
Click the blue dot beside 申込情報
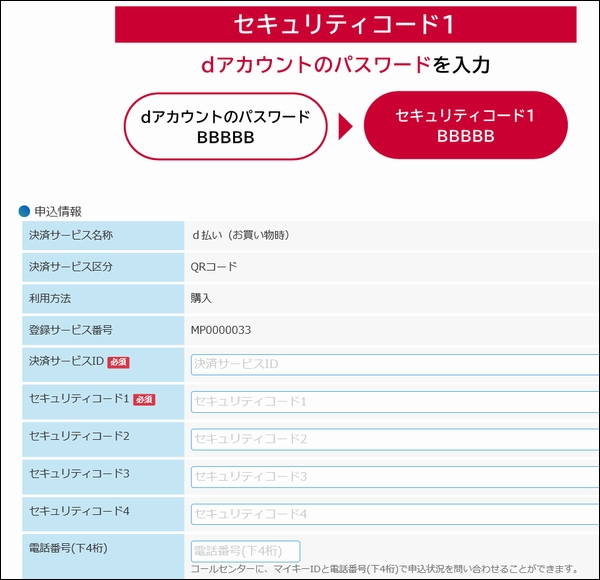[x=24, y=211]
